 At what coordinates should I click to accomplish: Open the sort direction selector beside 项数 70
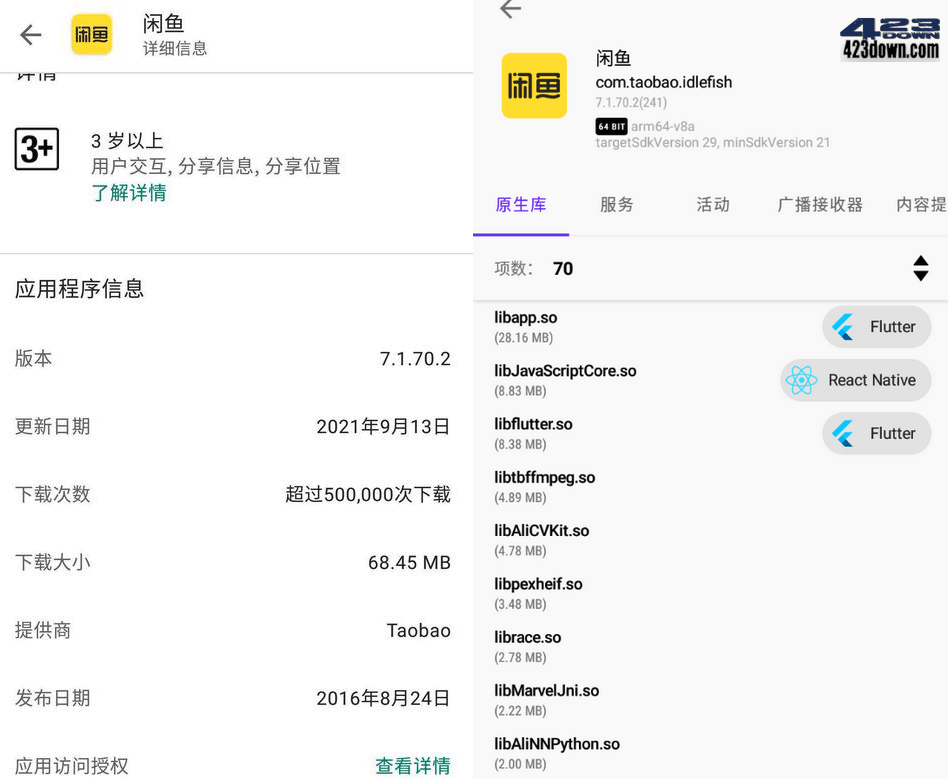click(x=920, y=268)
